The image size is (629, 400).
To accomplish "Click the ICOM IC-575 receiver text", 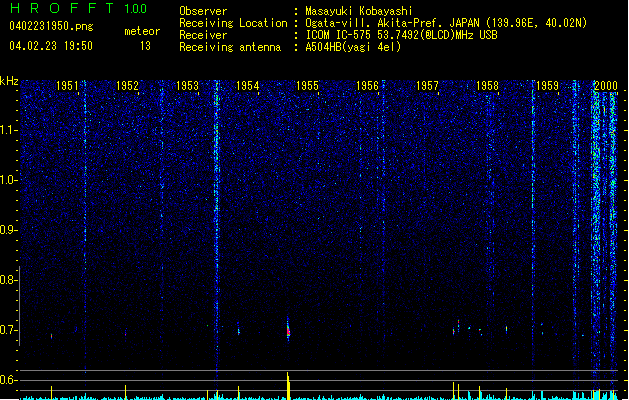I will (401, 35).
